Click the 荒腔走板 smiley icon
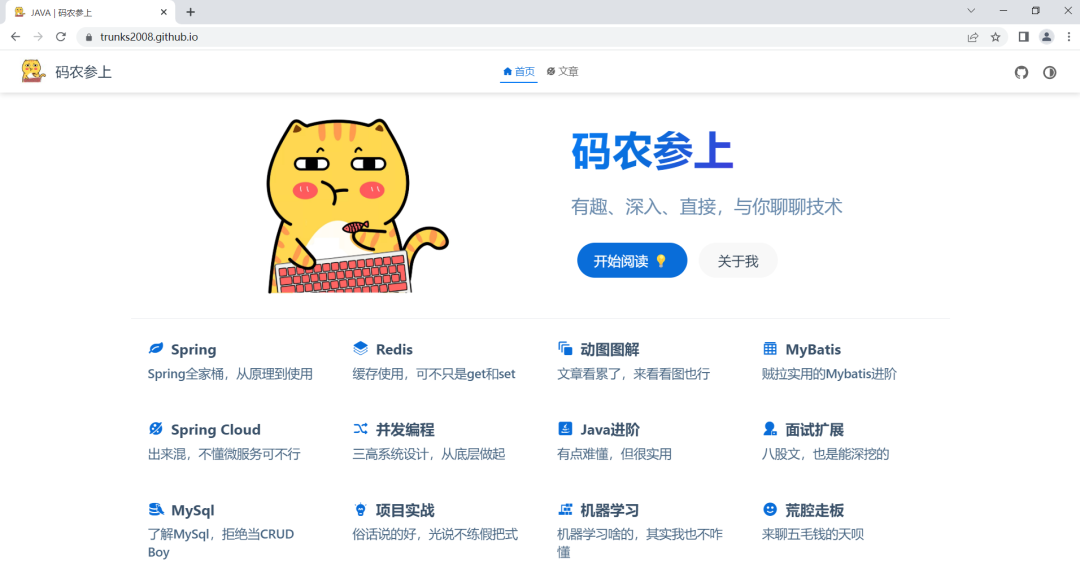Viewport: 1080px width, 569px height. tap(769, 509)
